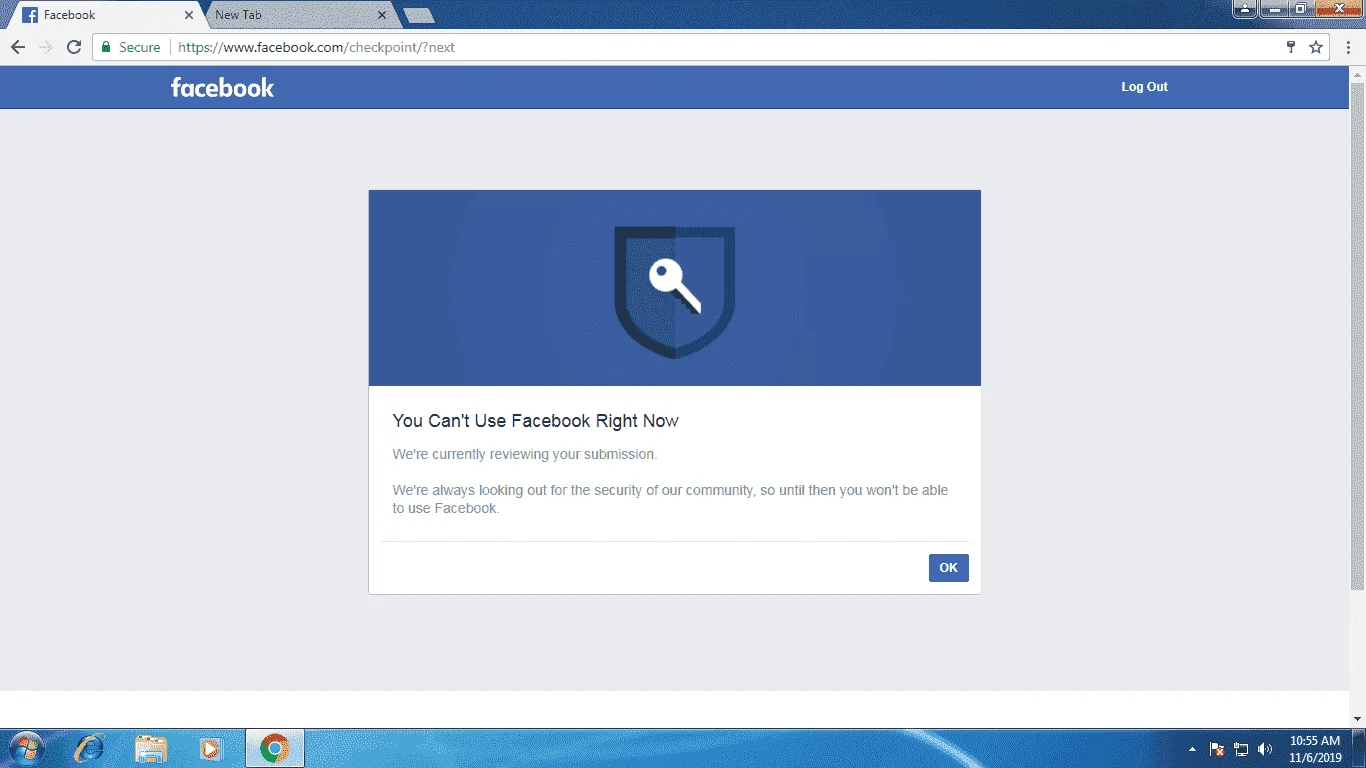Viewport: 1366px width, 768px height.
Task: Show hidden tray icons arrow
Action: (1192, 749)
